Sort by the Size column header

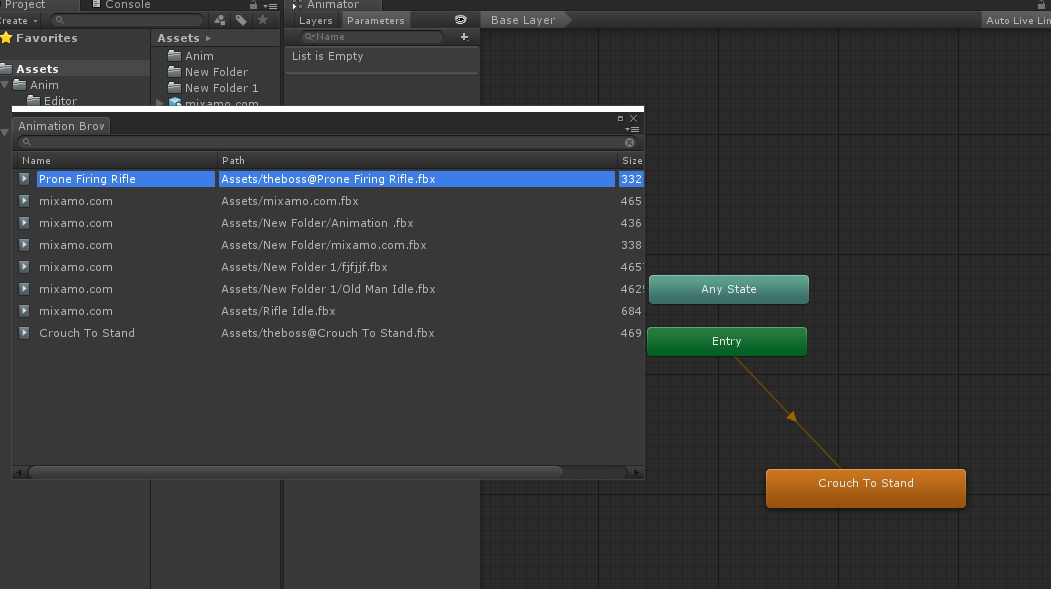(631, 161)
